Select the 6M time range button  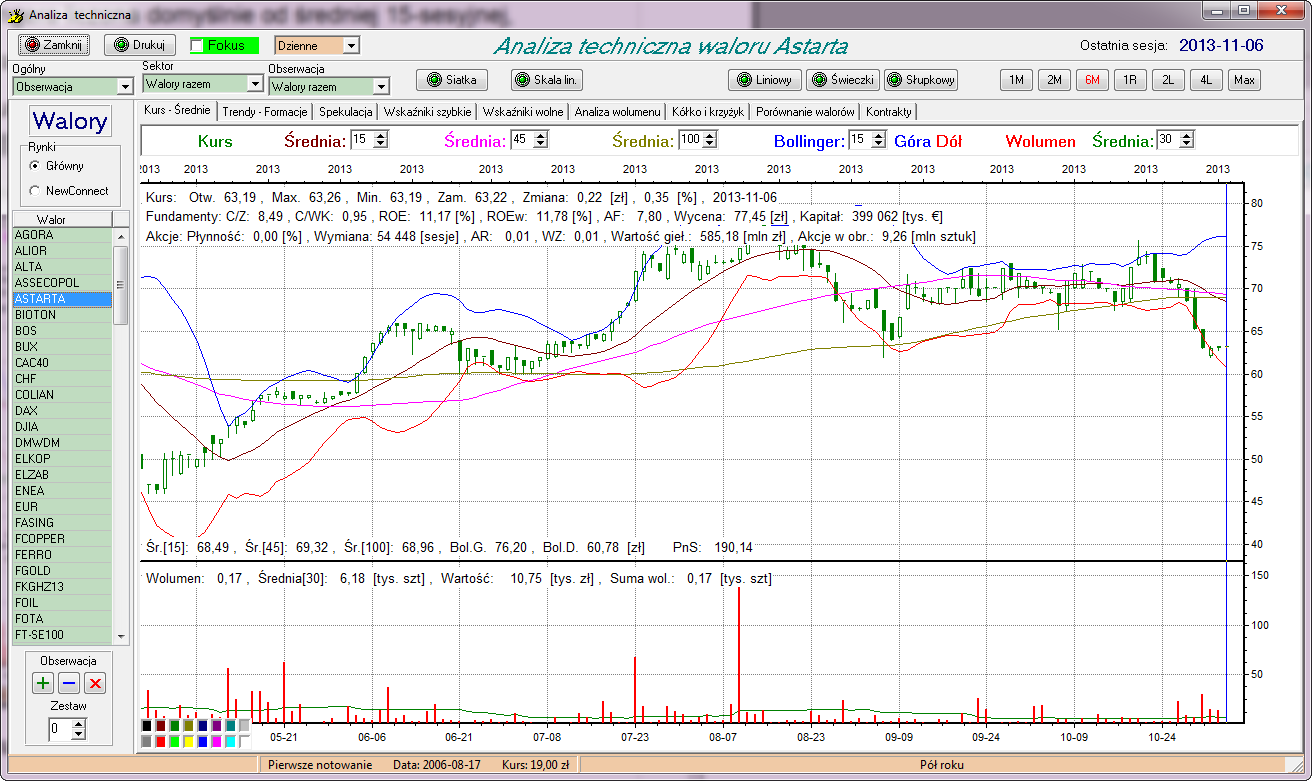1092,80
